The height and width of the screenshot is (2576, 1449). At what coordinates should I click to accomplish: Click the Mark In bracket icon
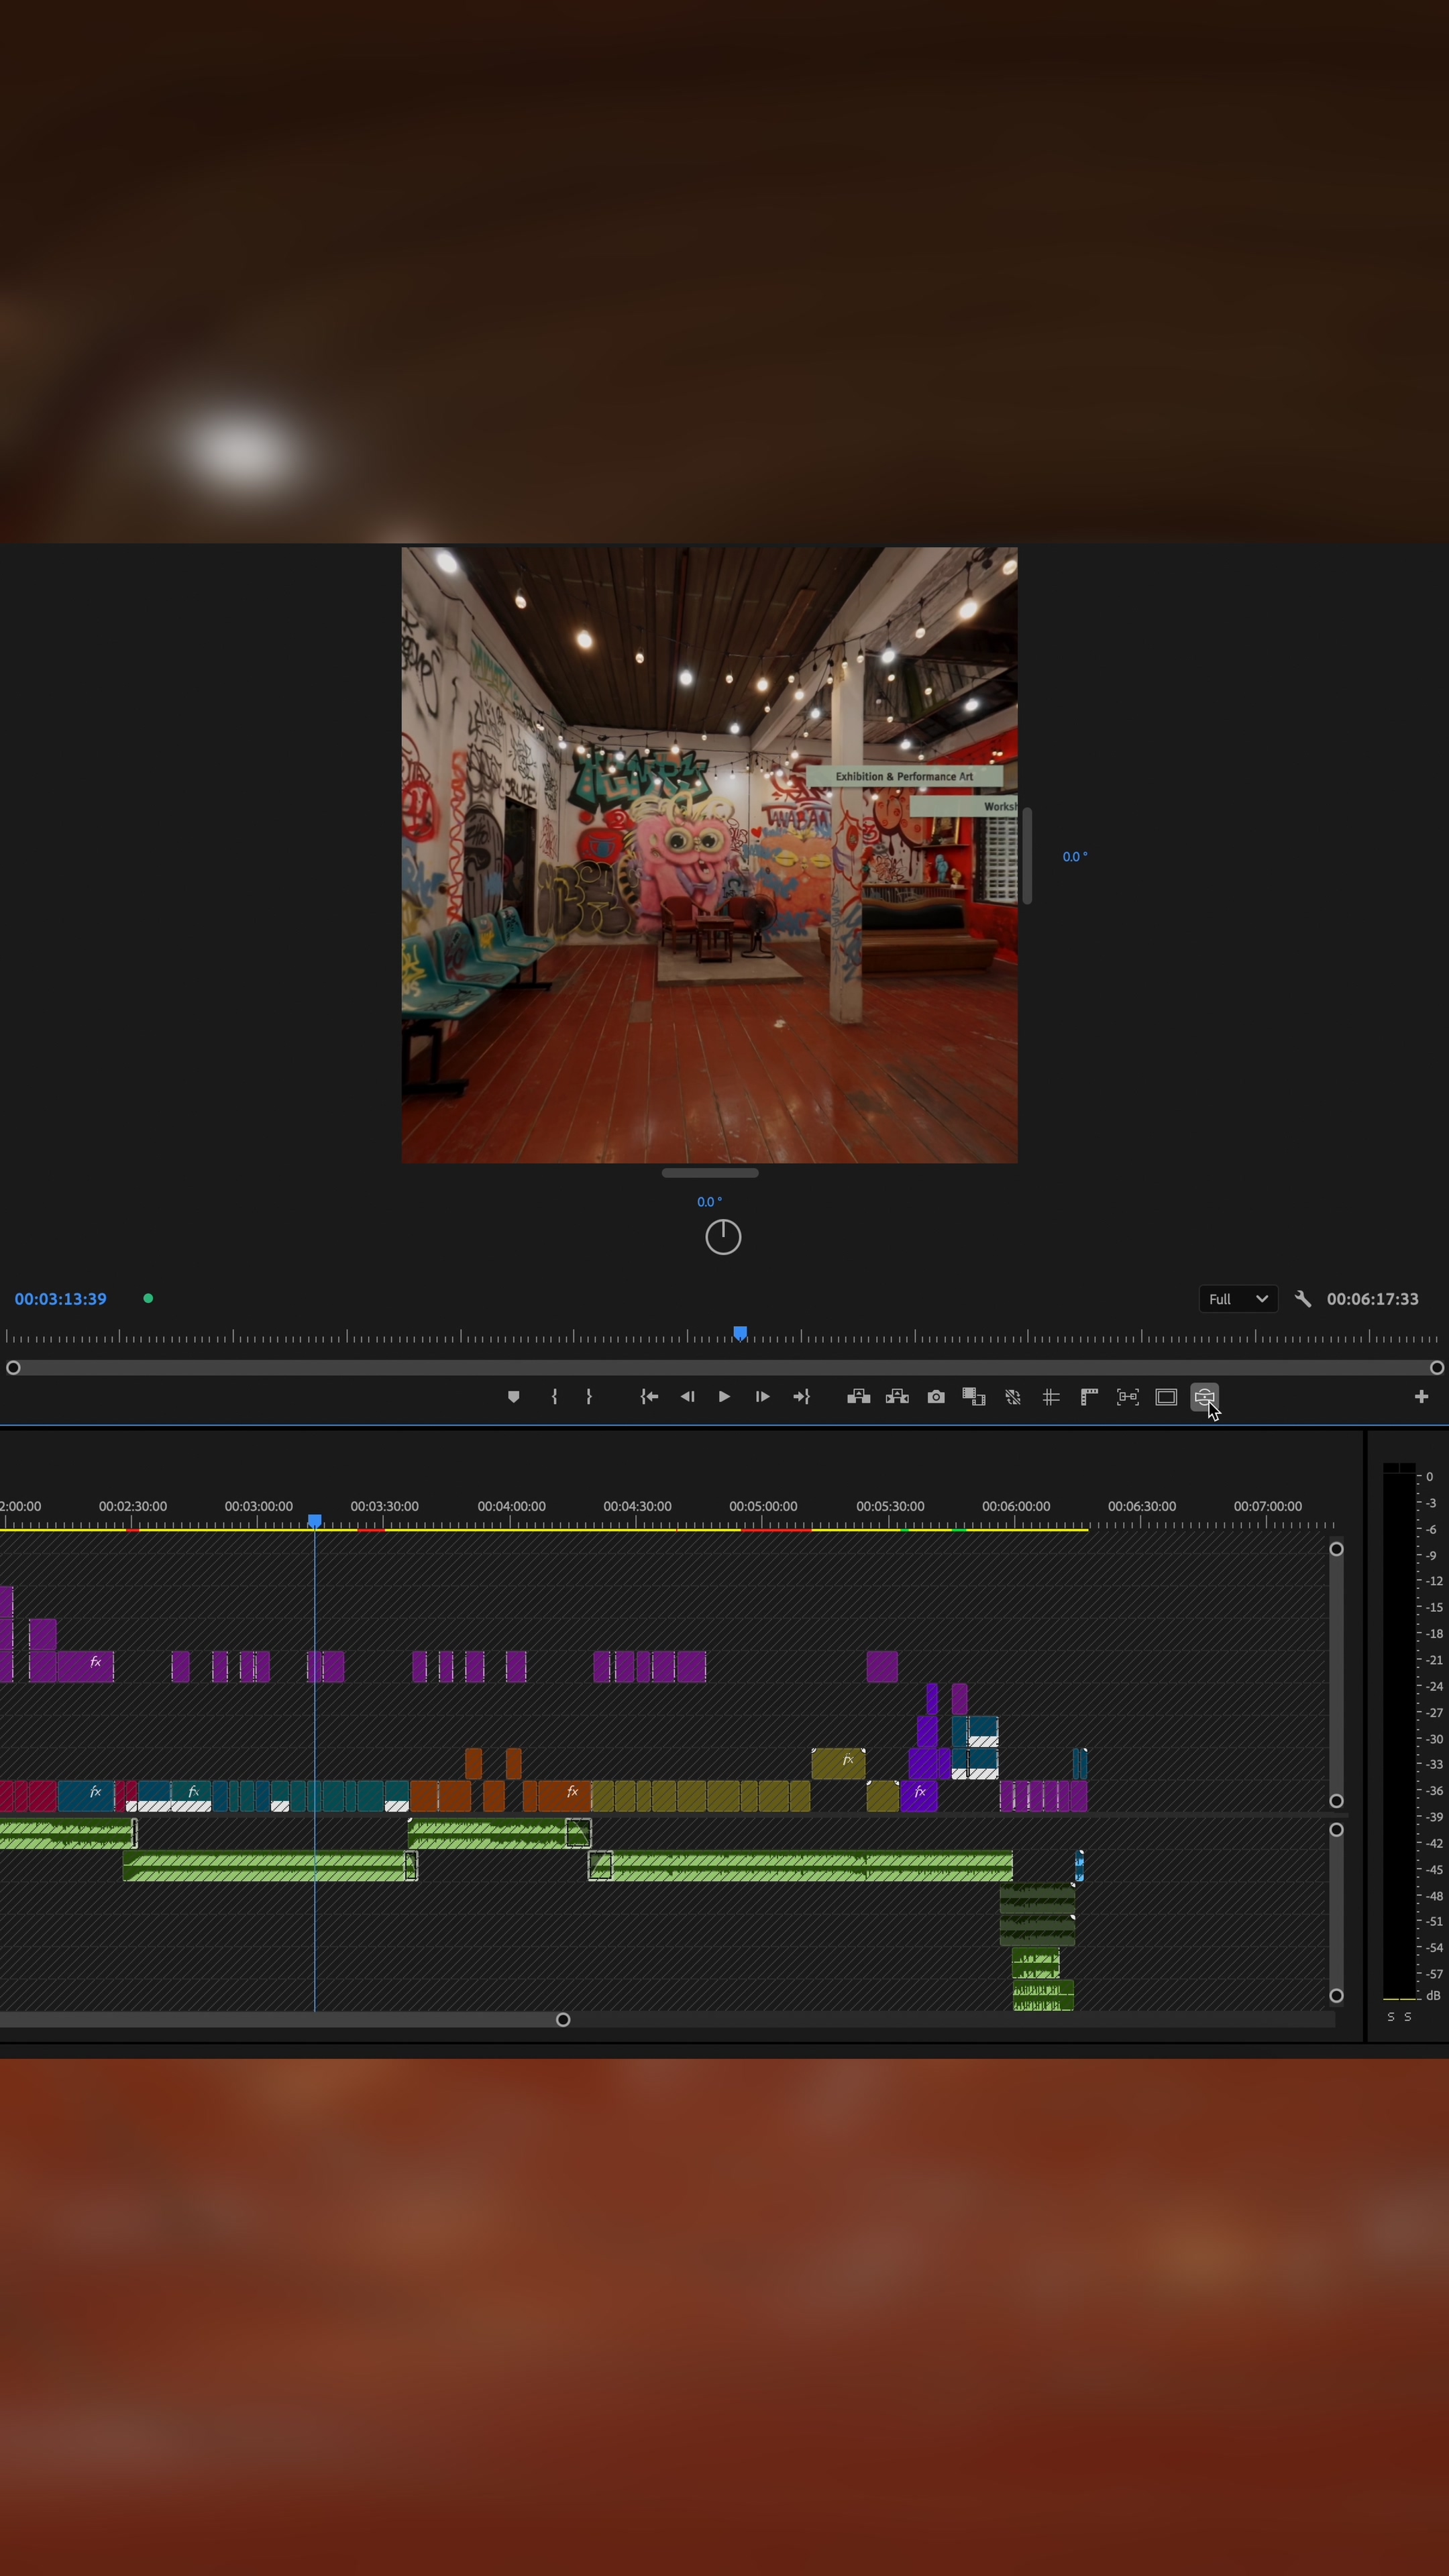[x=554, y=1397]
